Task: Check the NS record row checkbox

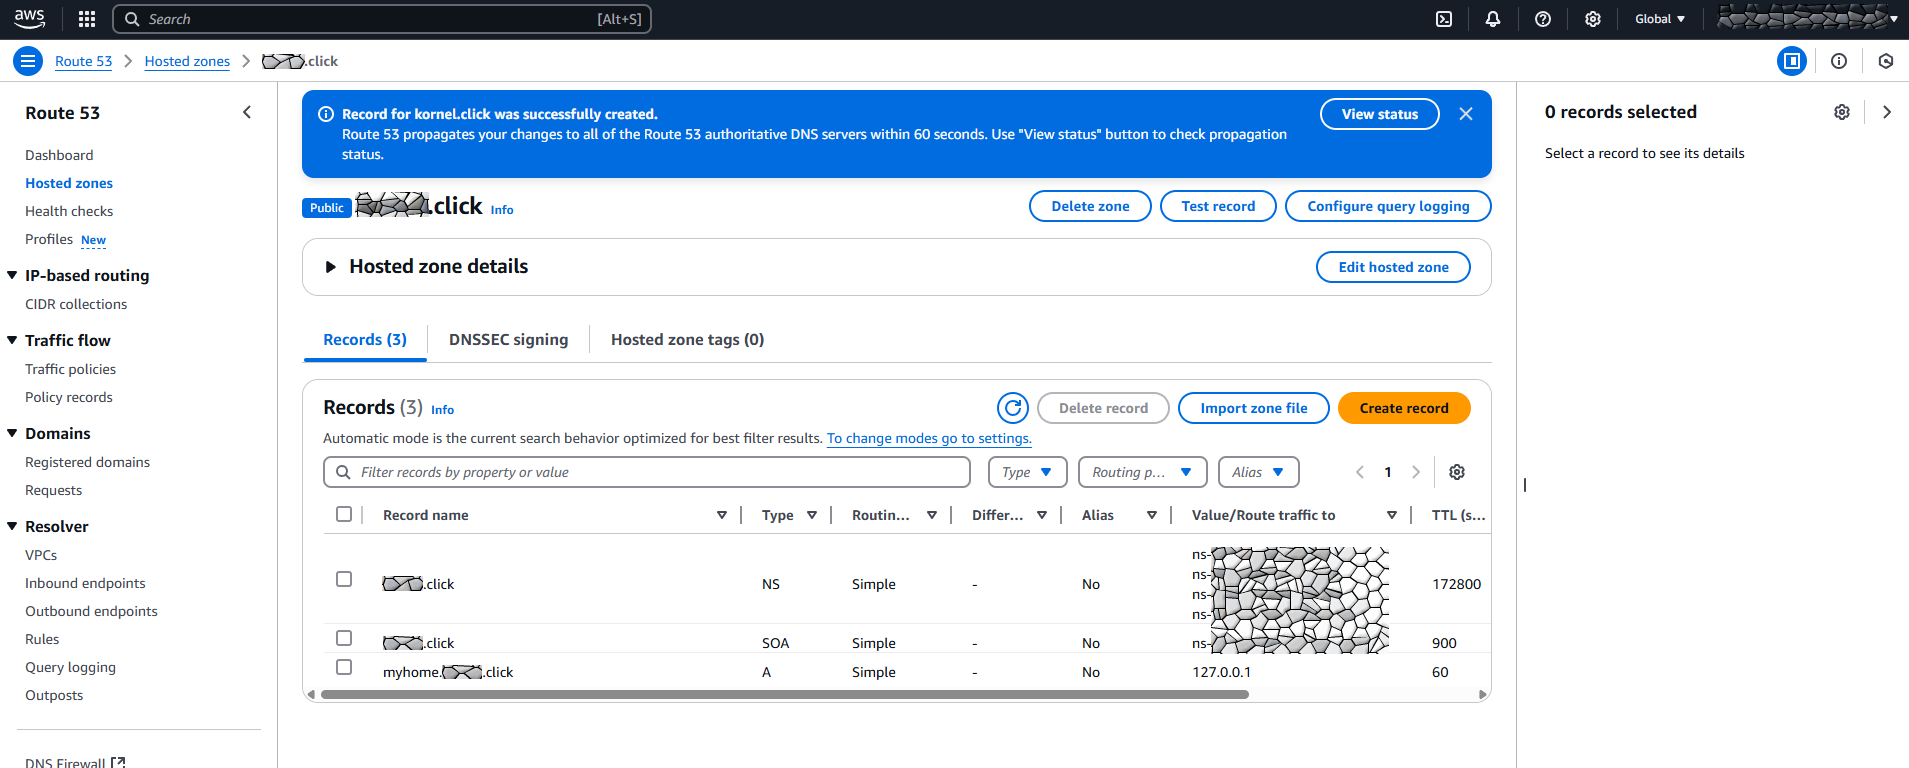Action: click(344, 579)
